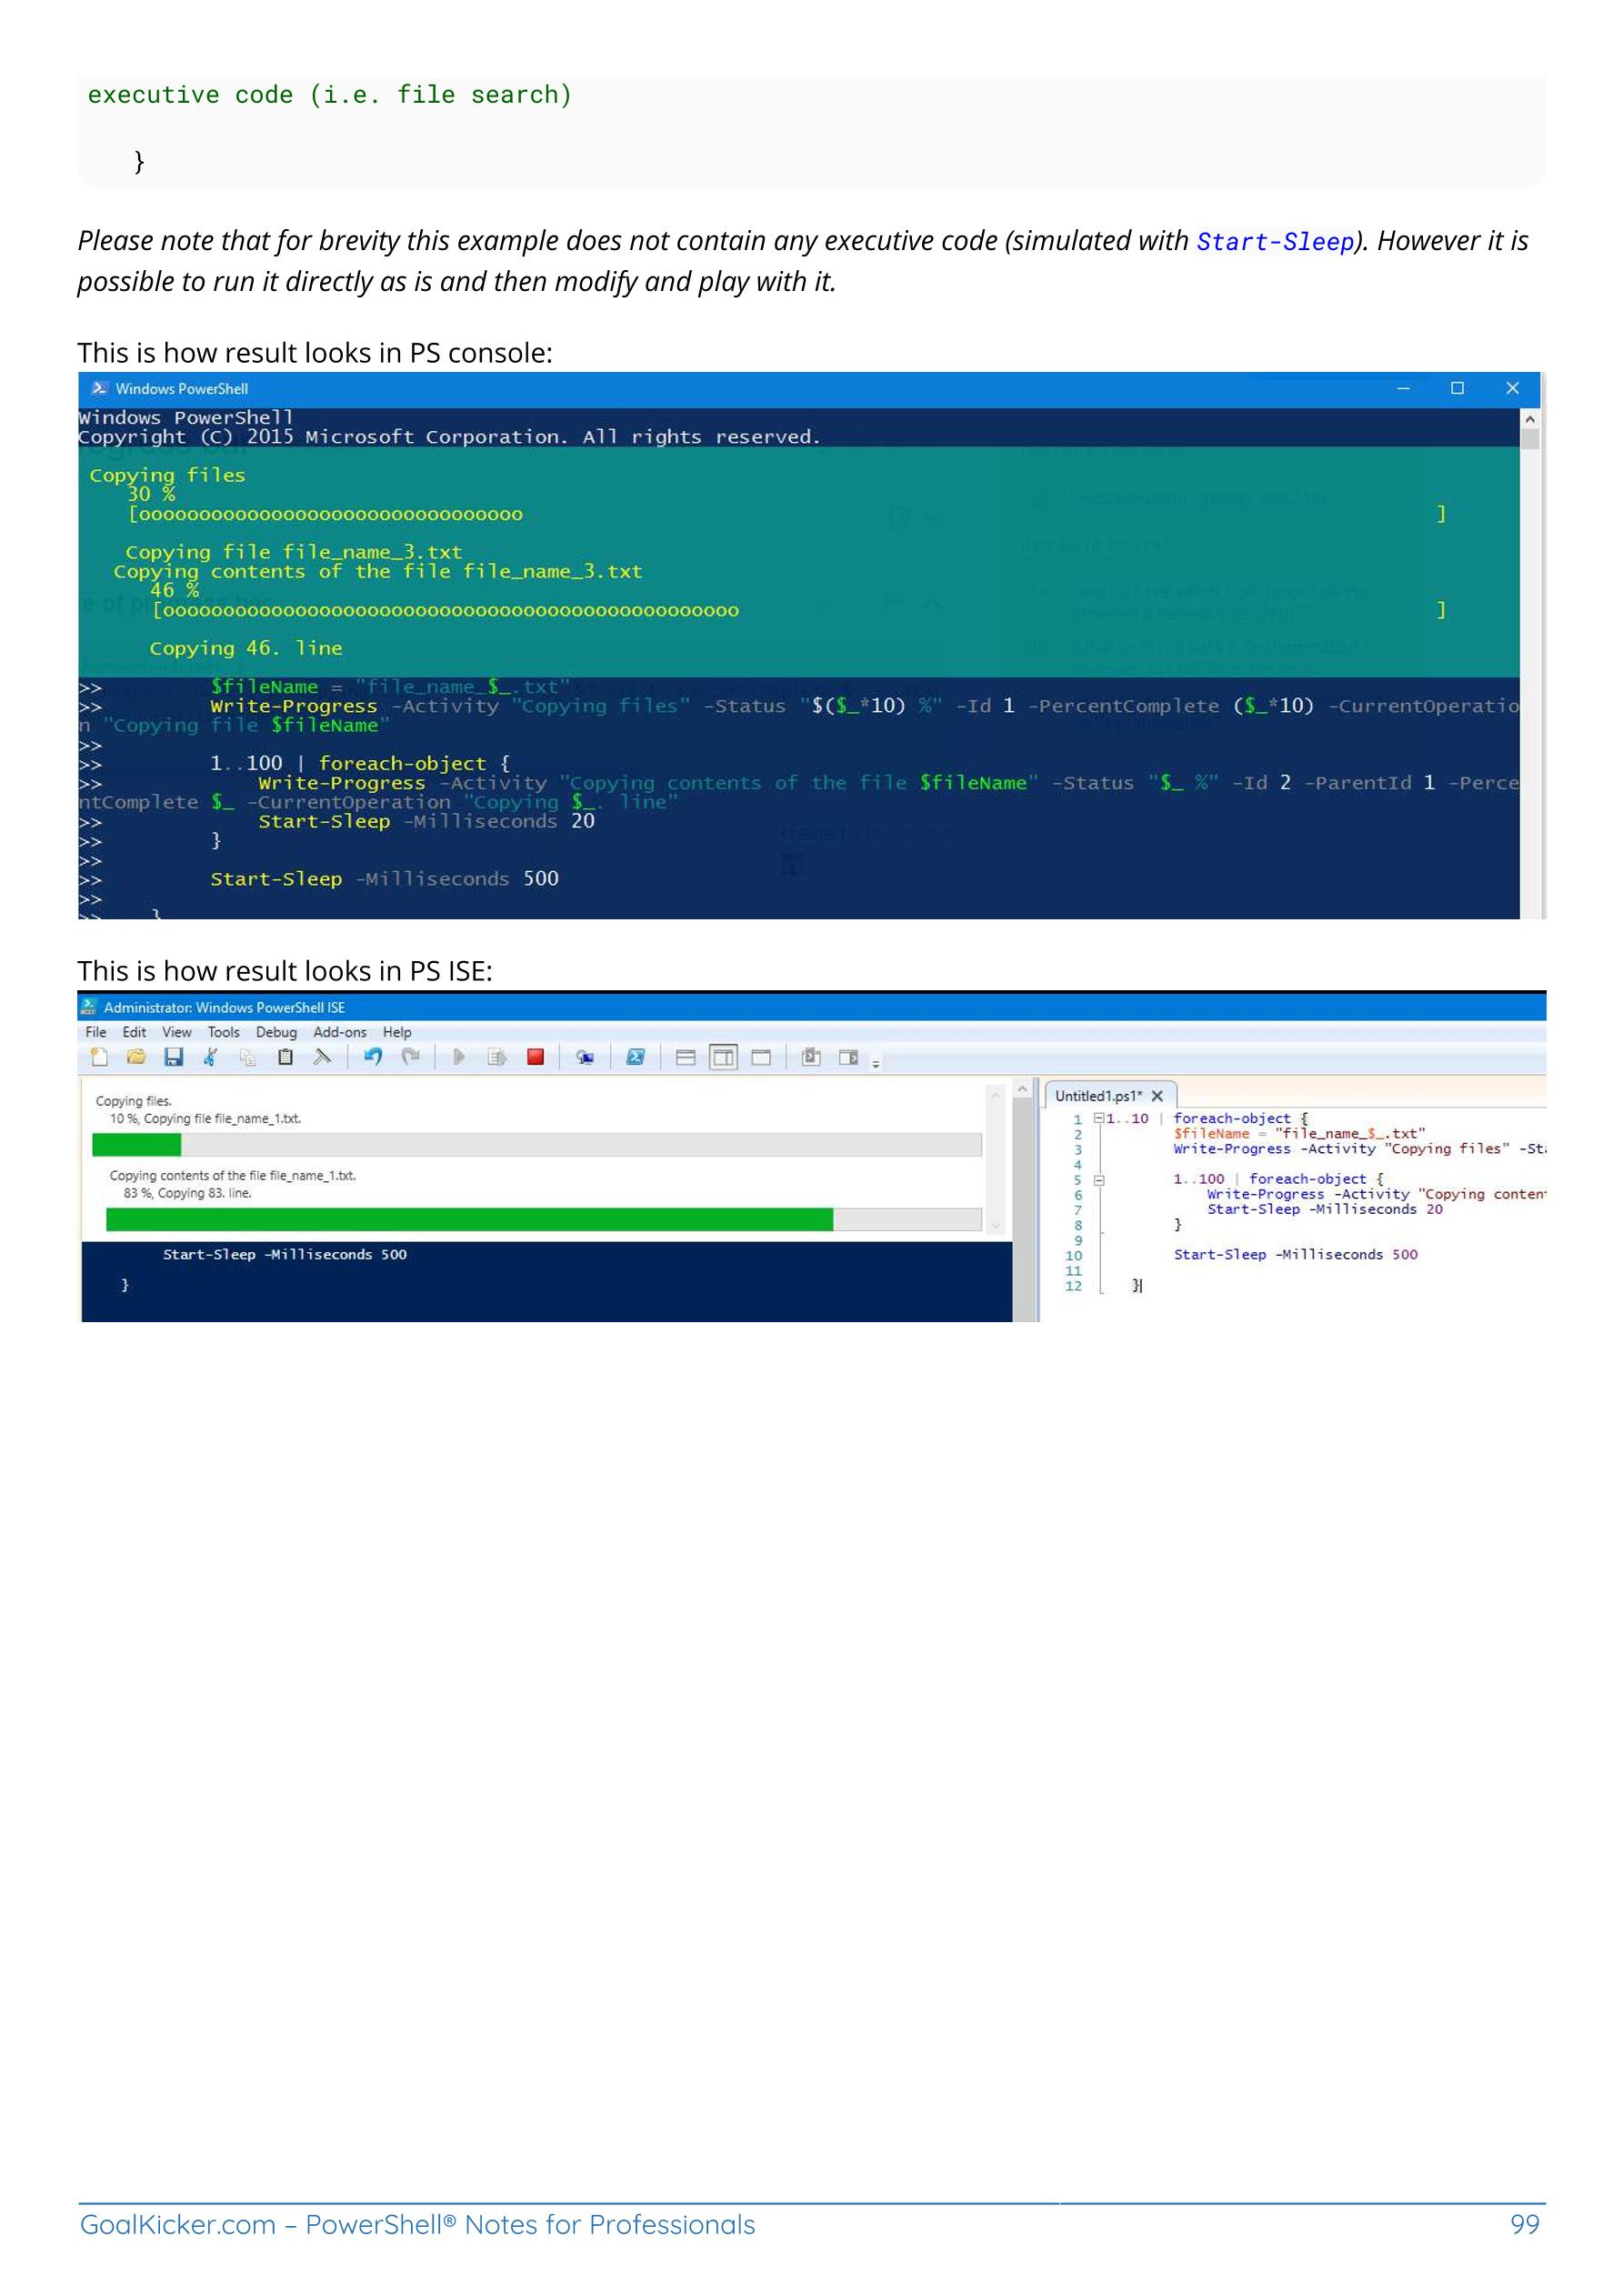Close the Windows PowerShell console window

[x=1512, y=388]
